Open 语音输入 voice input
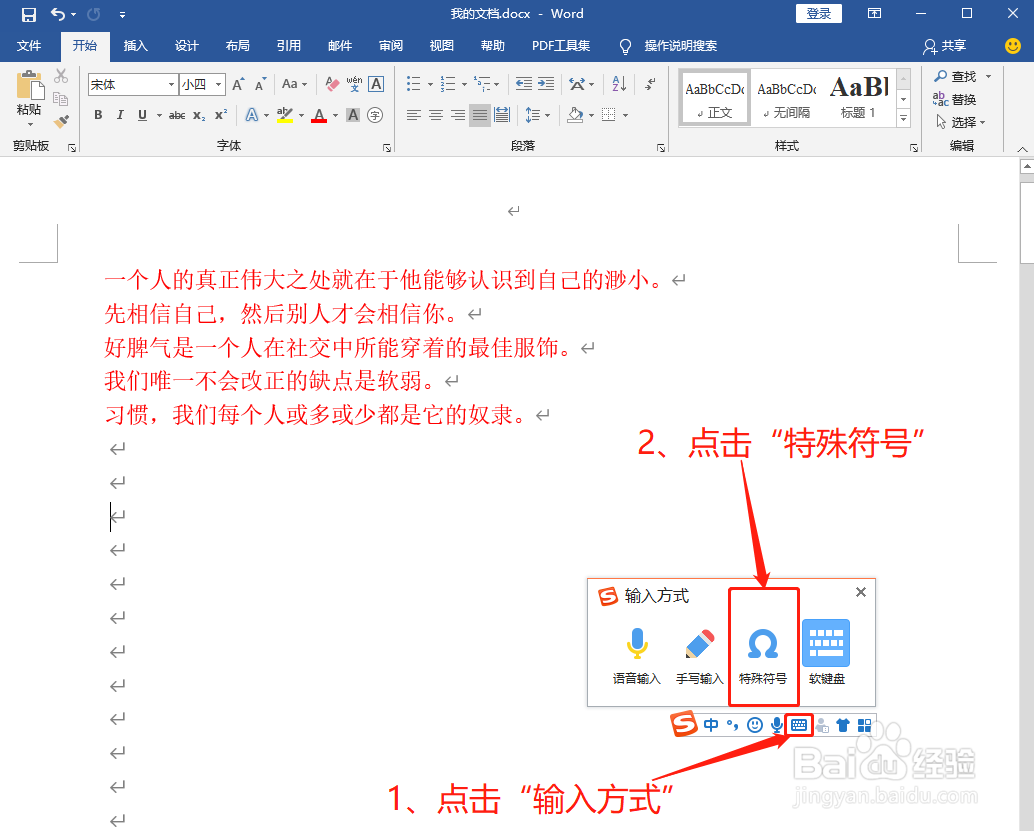This screenshot has width=1034, height=831. point(636,645)
